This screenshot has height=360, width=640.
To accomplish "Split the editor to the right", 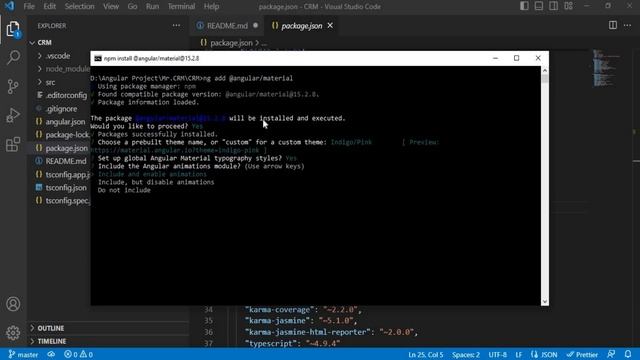I will point(613,25).
